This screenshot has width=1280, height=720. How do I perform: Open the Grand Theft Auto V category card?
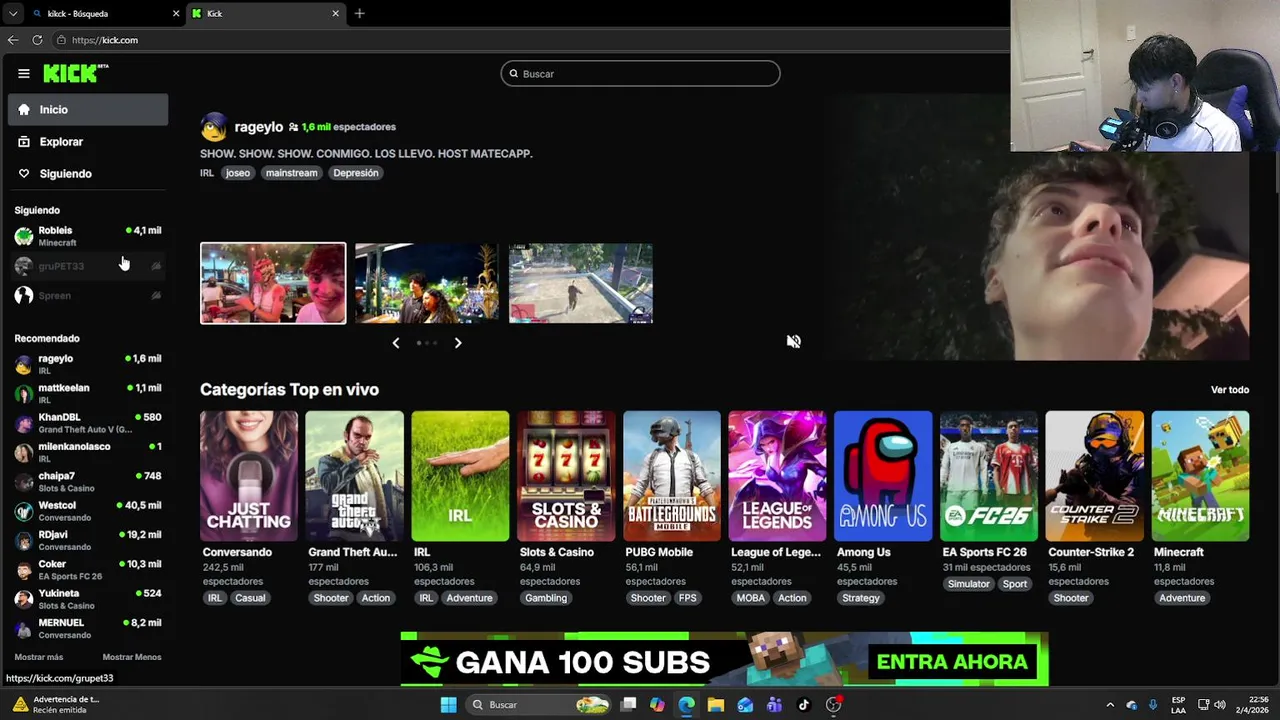click(355, 476)
